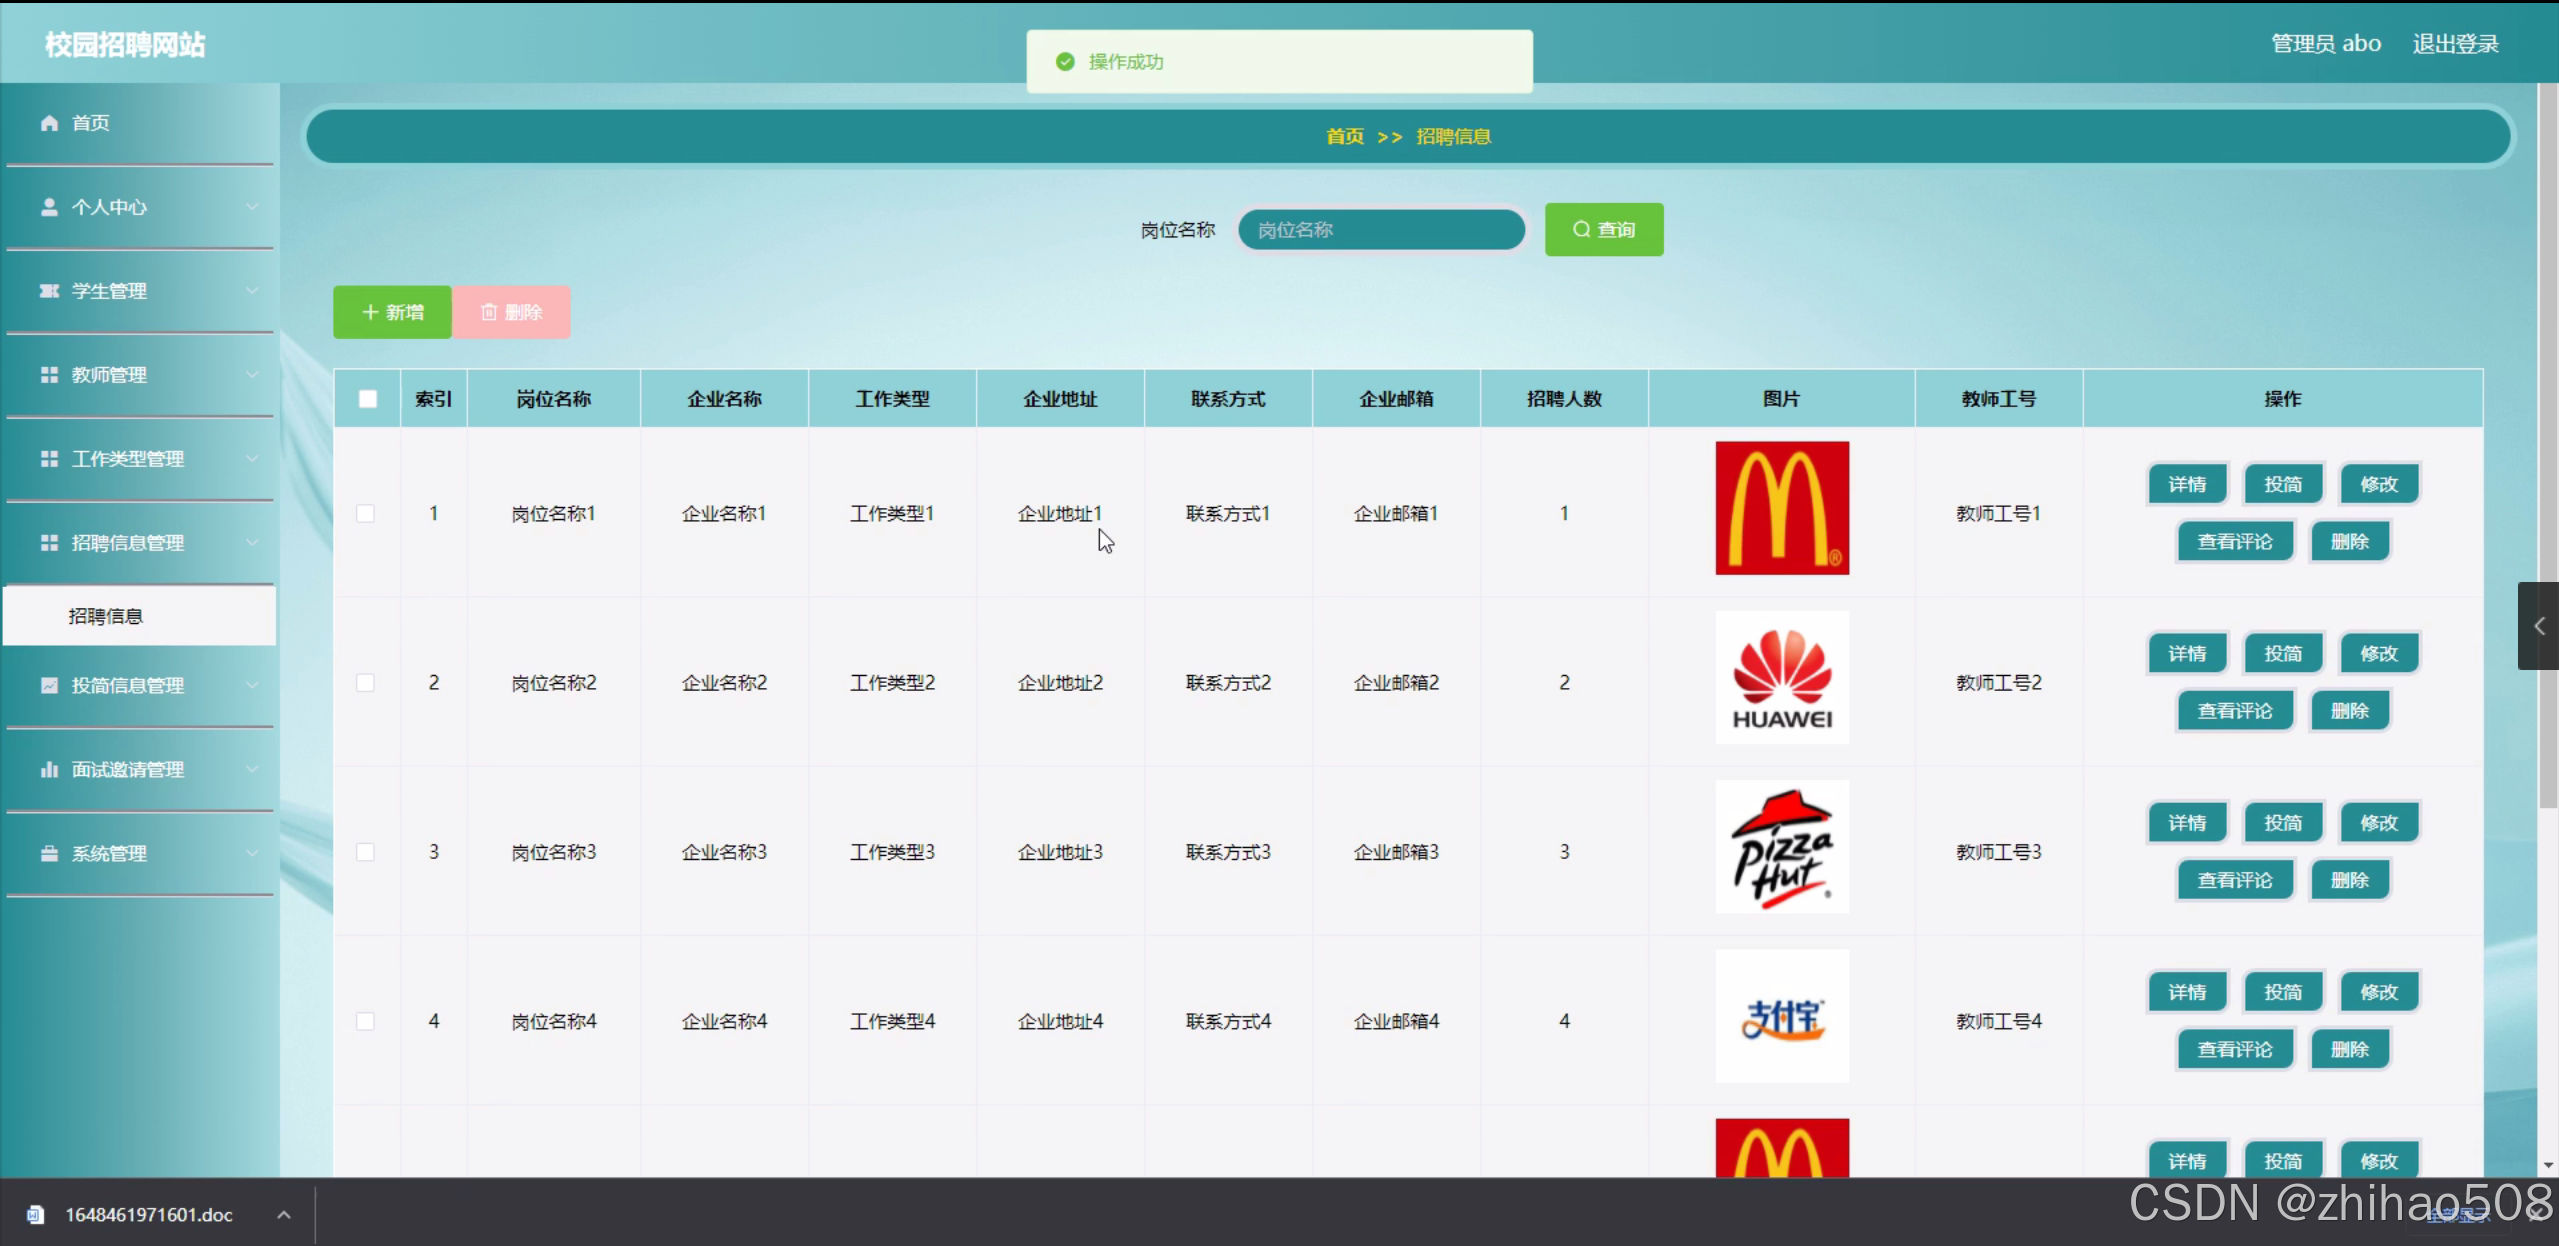Click the 学生管理 sidebar icon
The width and height of the screenshot is (2559, 1246).
(x=48, y=291)
